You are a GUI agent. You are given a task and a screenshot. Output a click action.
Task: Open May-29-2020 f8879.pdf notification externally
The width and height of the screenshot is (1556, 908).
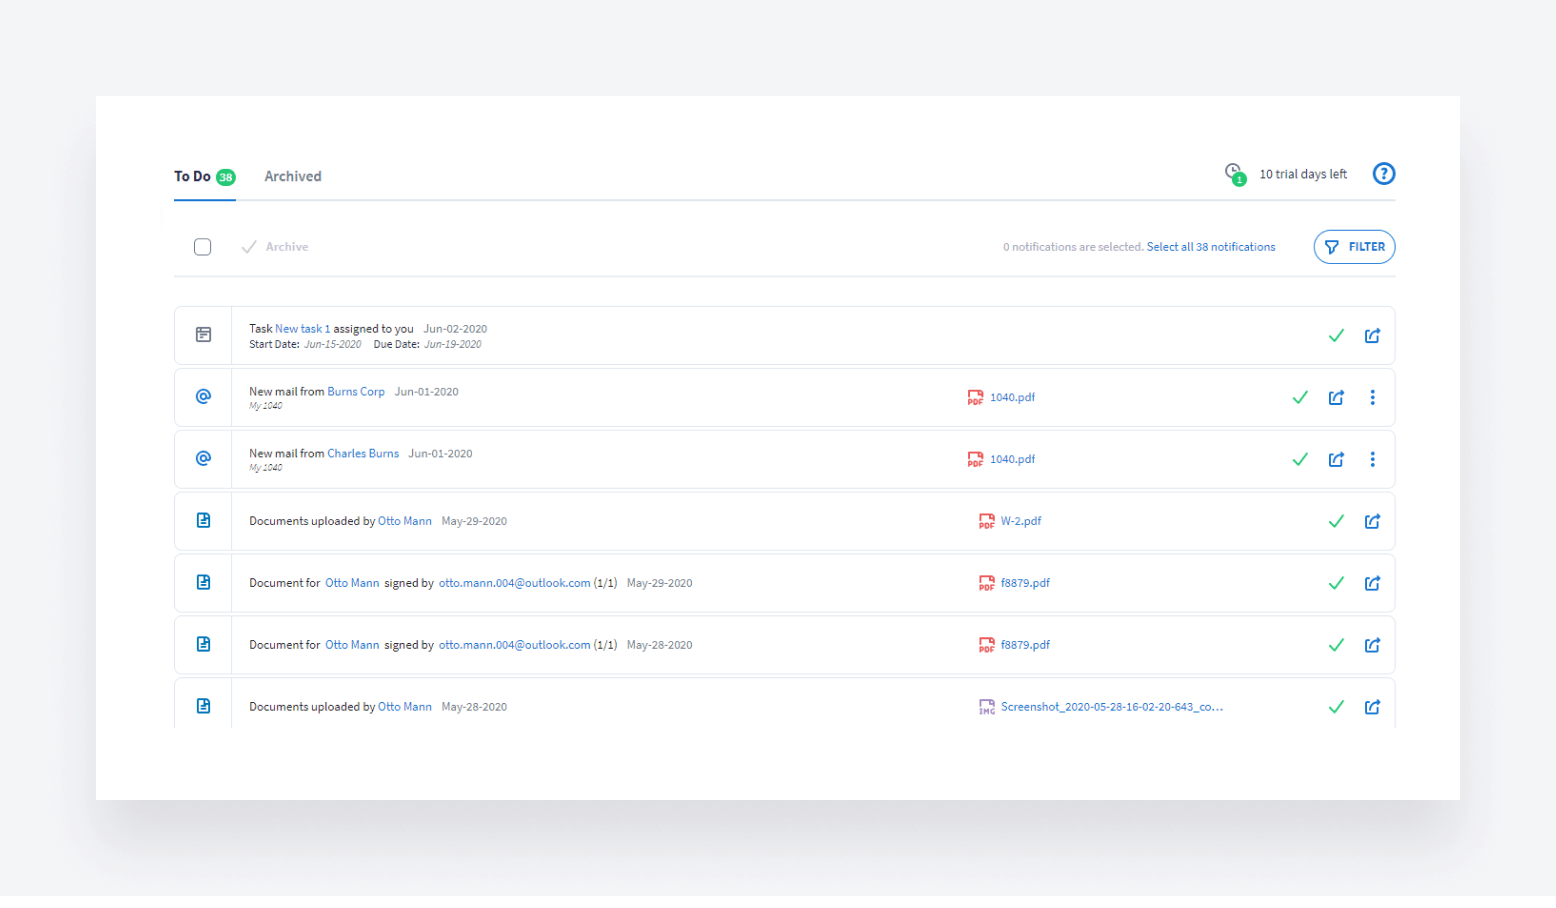coord(1372,584)
